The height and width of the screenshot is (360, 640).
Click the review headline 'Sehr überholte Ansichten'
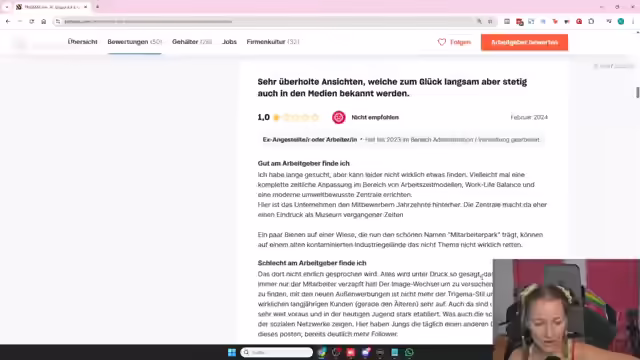tap(392, 87)
